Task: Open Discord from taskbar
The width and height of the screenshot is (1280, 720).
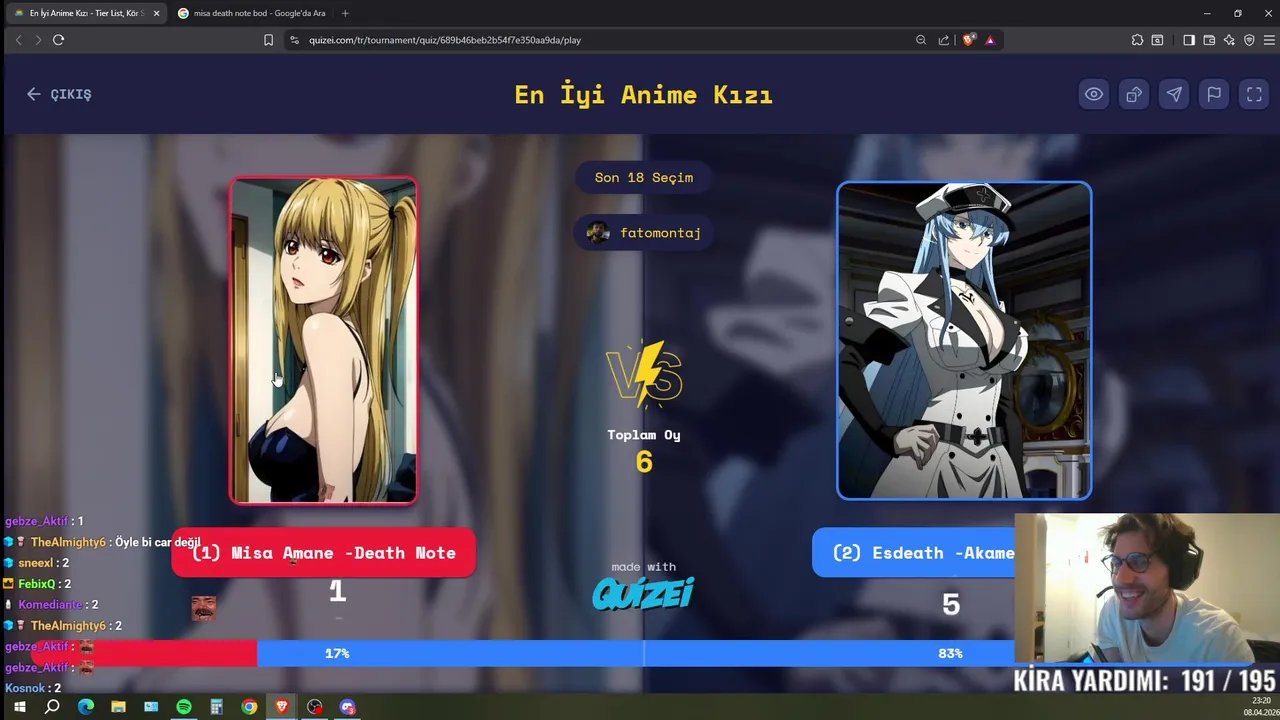Action: 347,707
